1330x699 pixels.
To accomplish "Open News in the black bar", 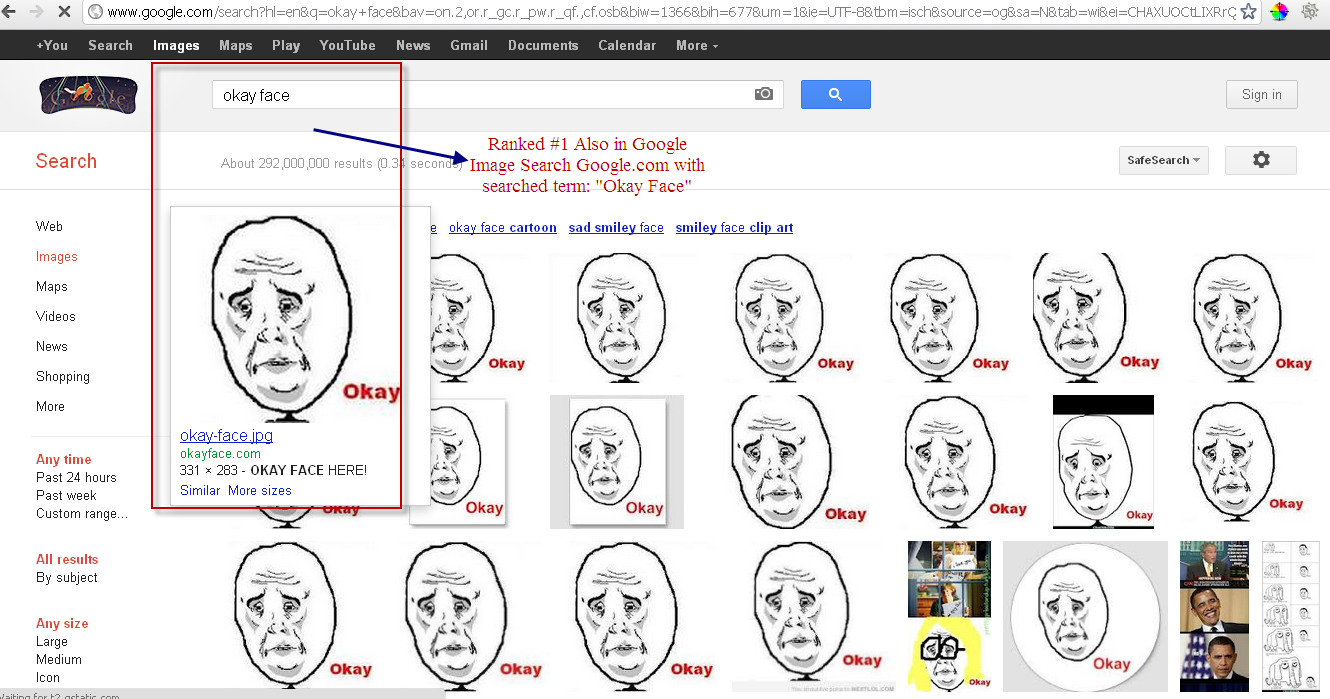I will click(413, 45).
